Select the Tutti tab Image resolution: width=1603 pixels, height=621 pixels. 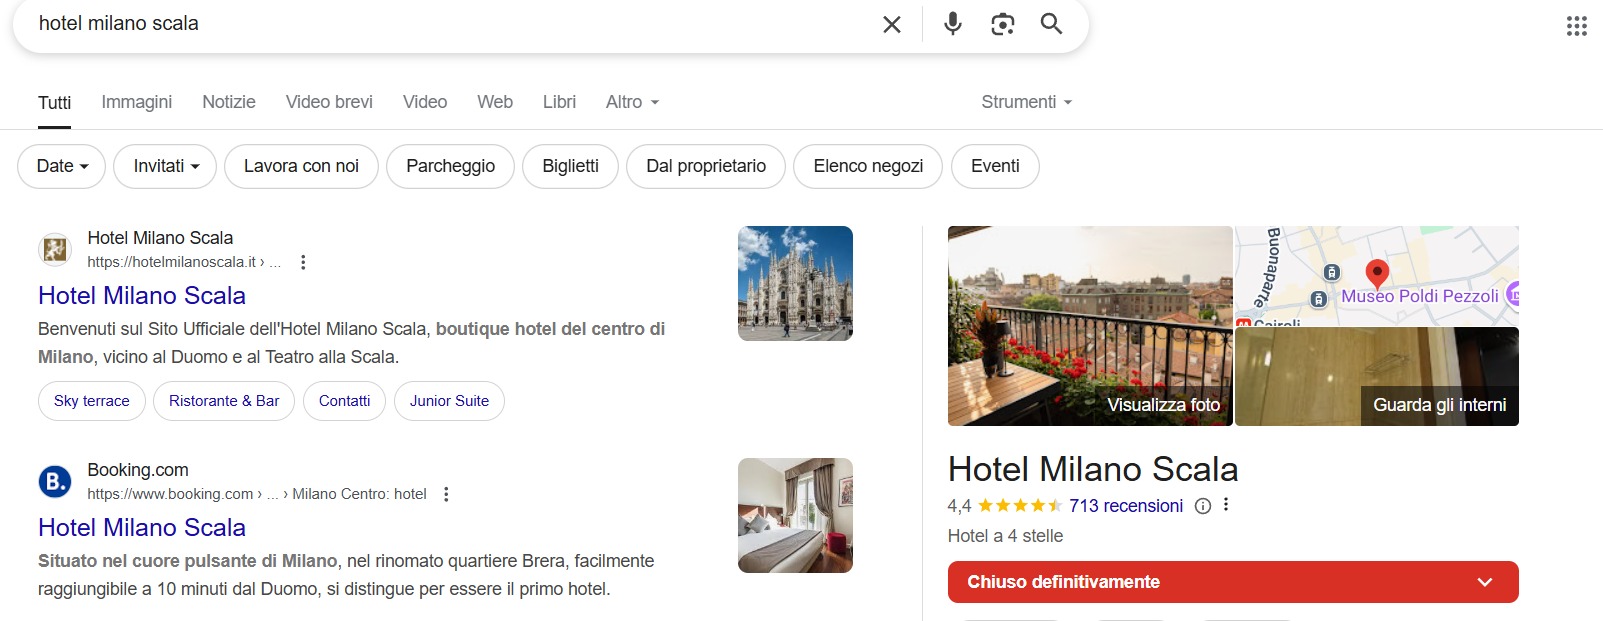tap(54, 103)
